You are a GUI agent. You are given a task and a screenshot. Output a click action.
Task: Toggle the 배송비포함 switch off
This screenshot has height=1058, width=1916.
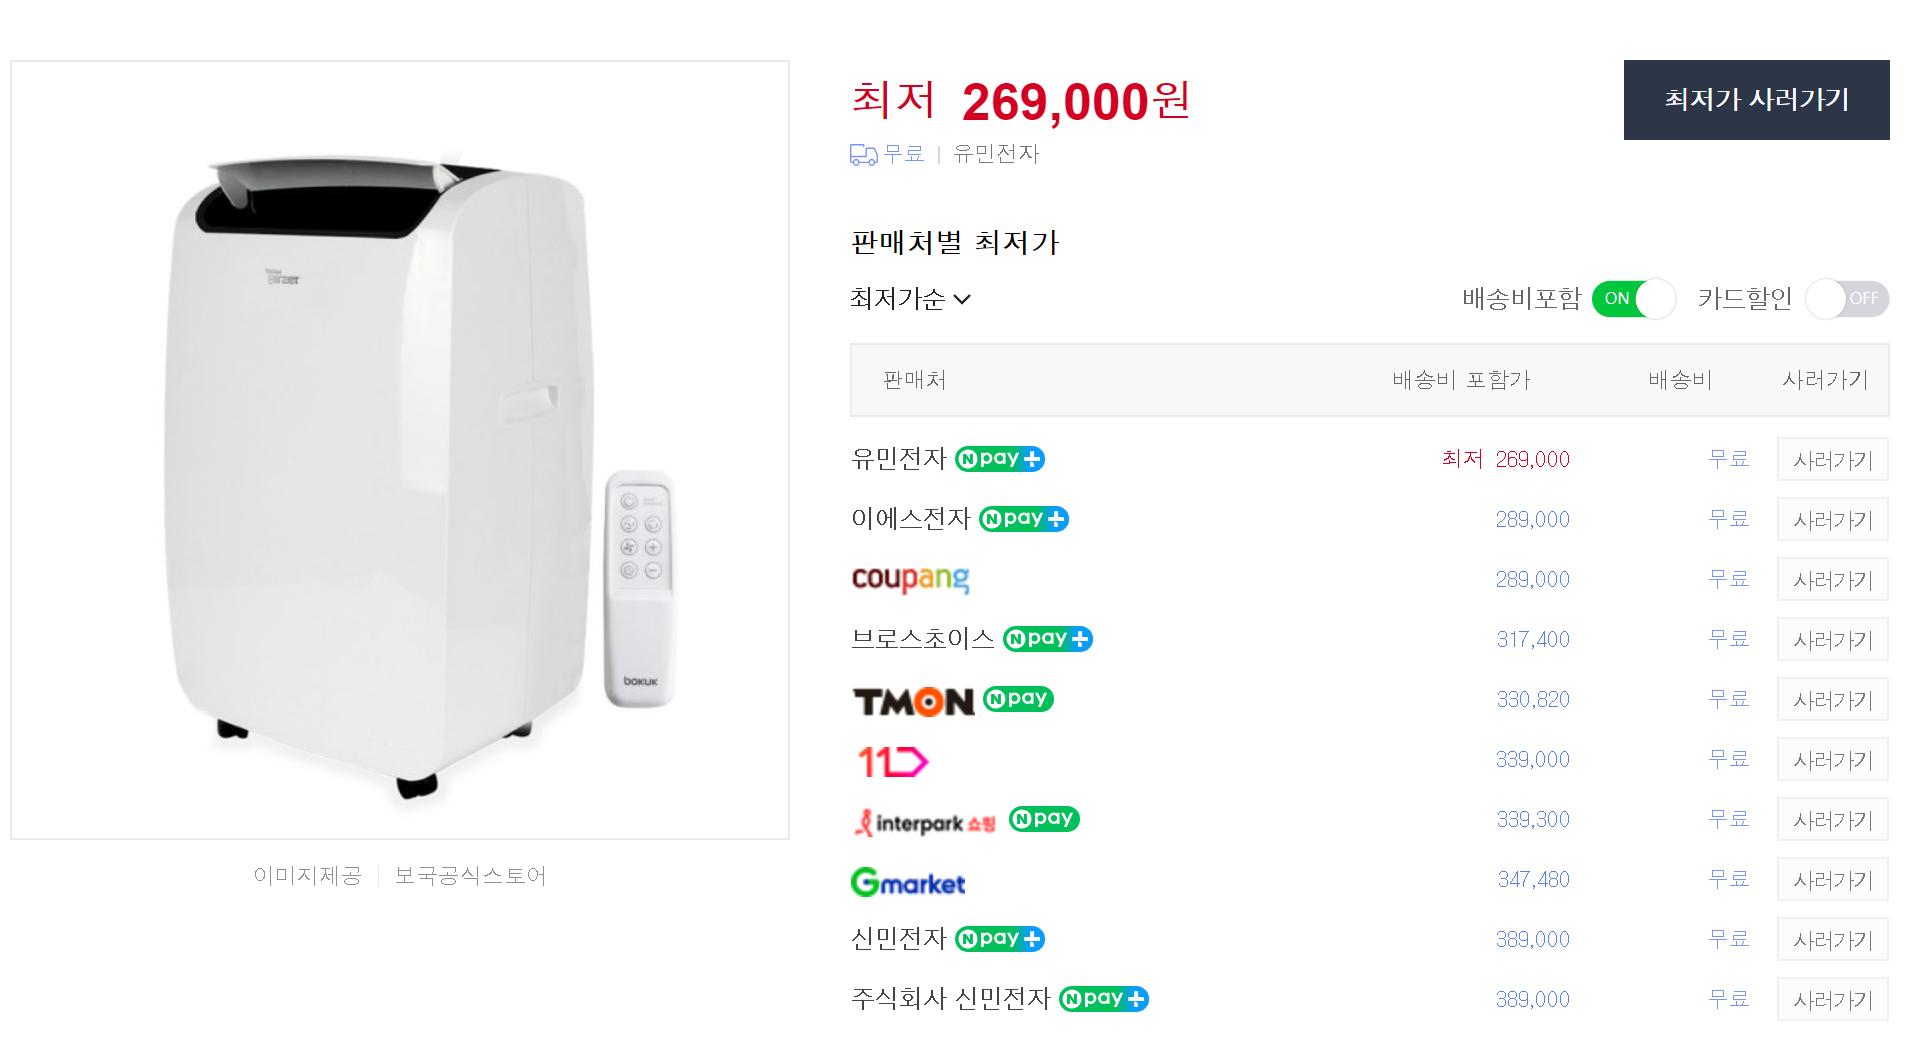click(x=1633, y=298)
